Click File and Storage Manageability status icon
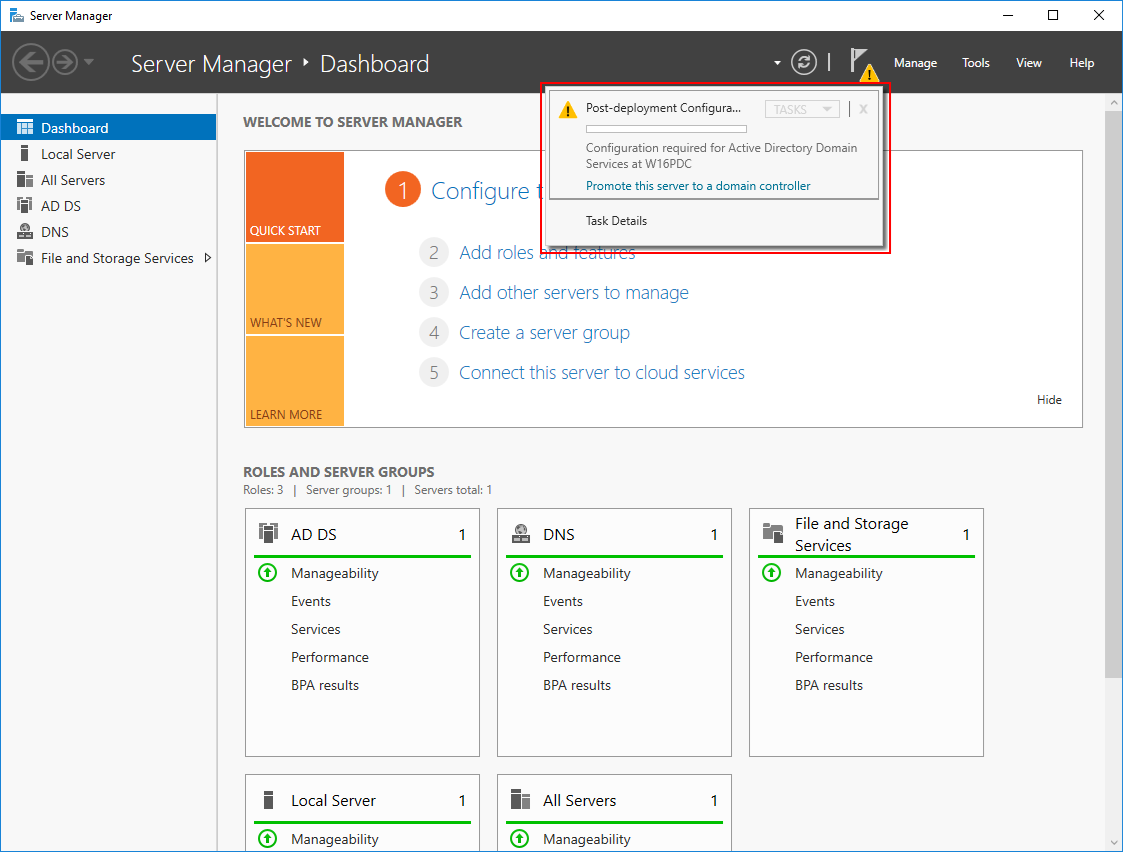 coord(771,573)
